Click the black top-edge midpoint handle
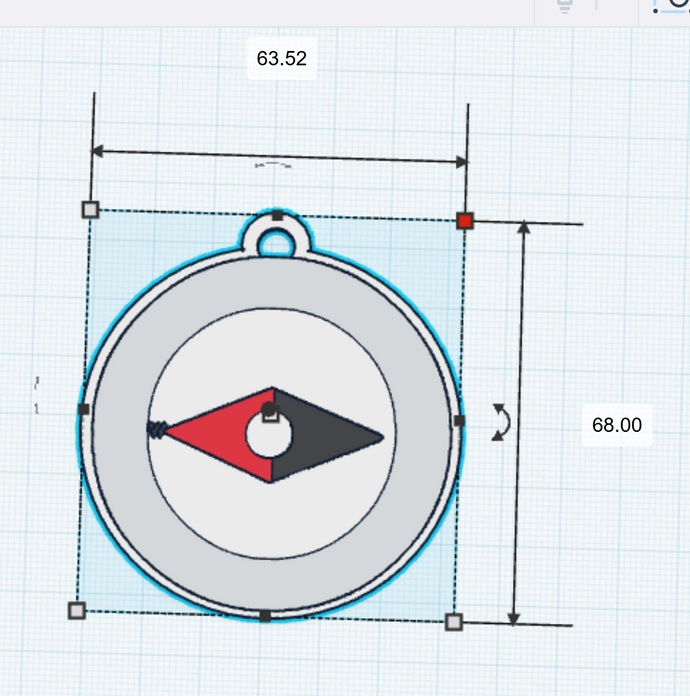Image resolution: width=690 pixels, height=696 pixels. (277, 215)
